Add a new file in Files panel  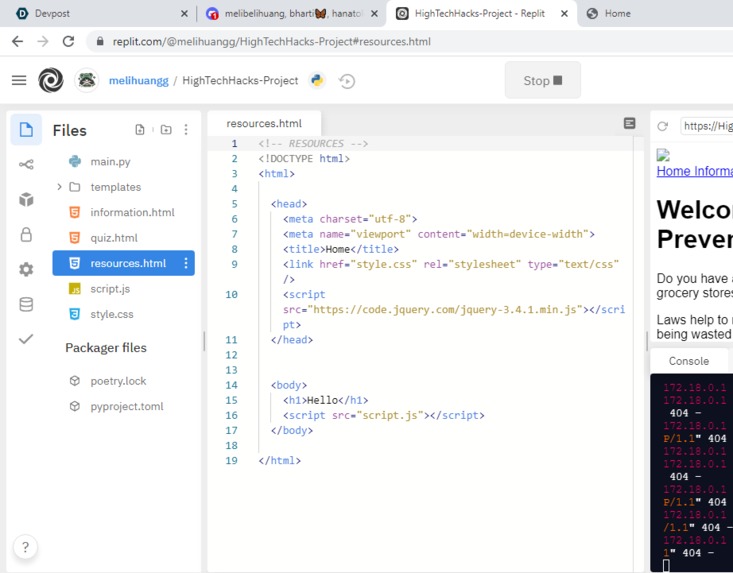pyautogui.click(x=140, y=129)
